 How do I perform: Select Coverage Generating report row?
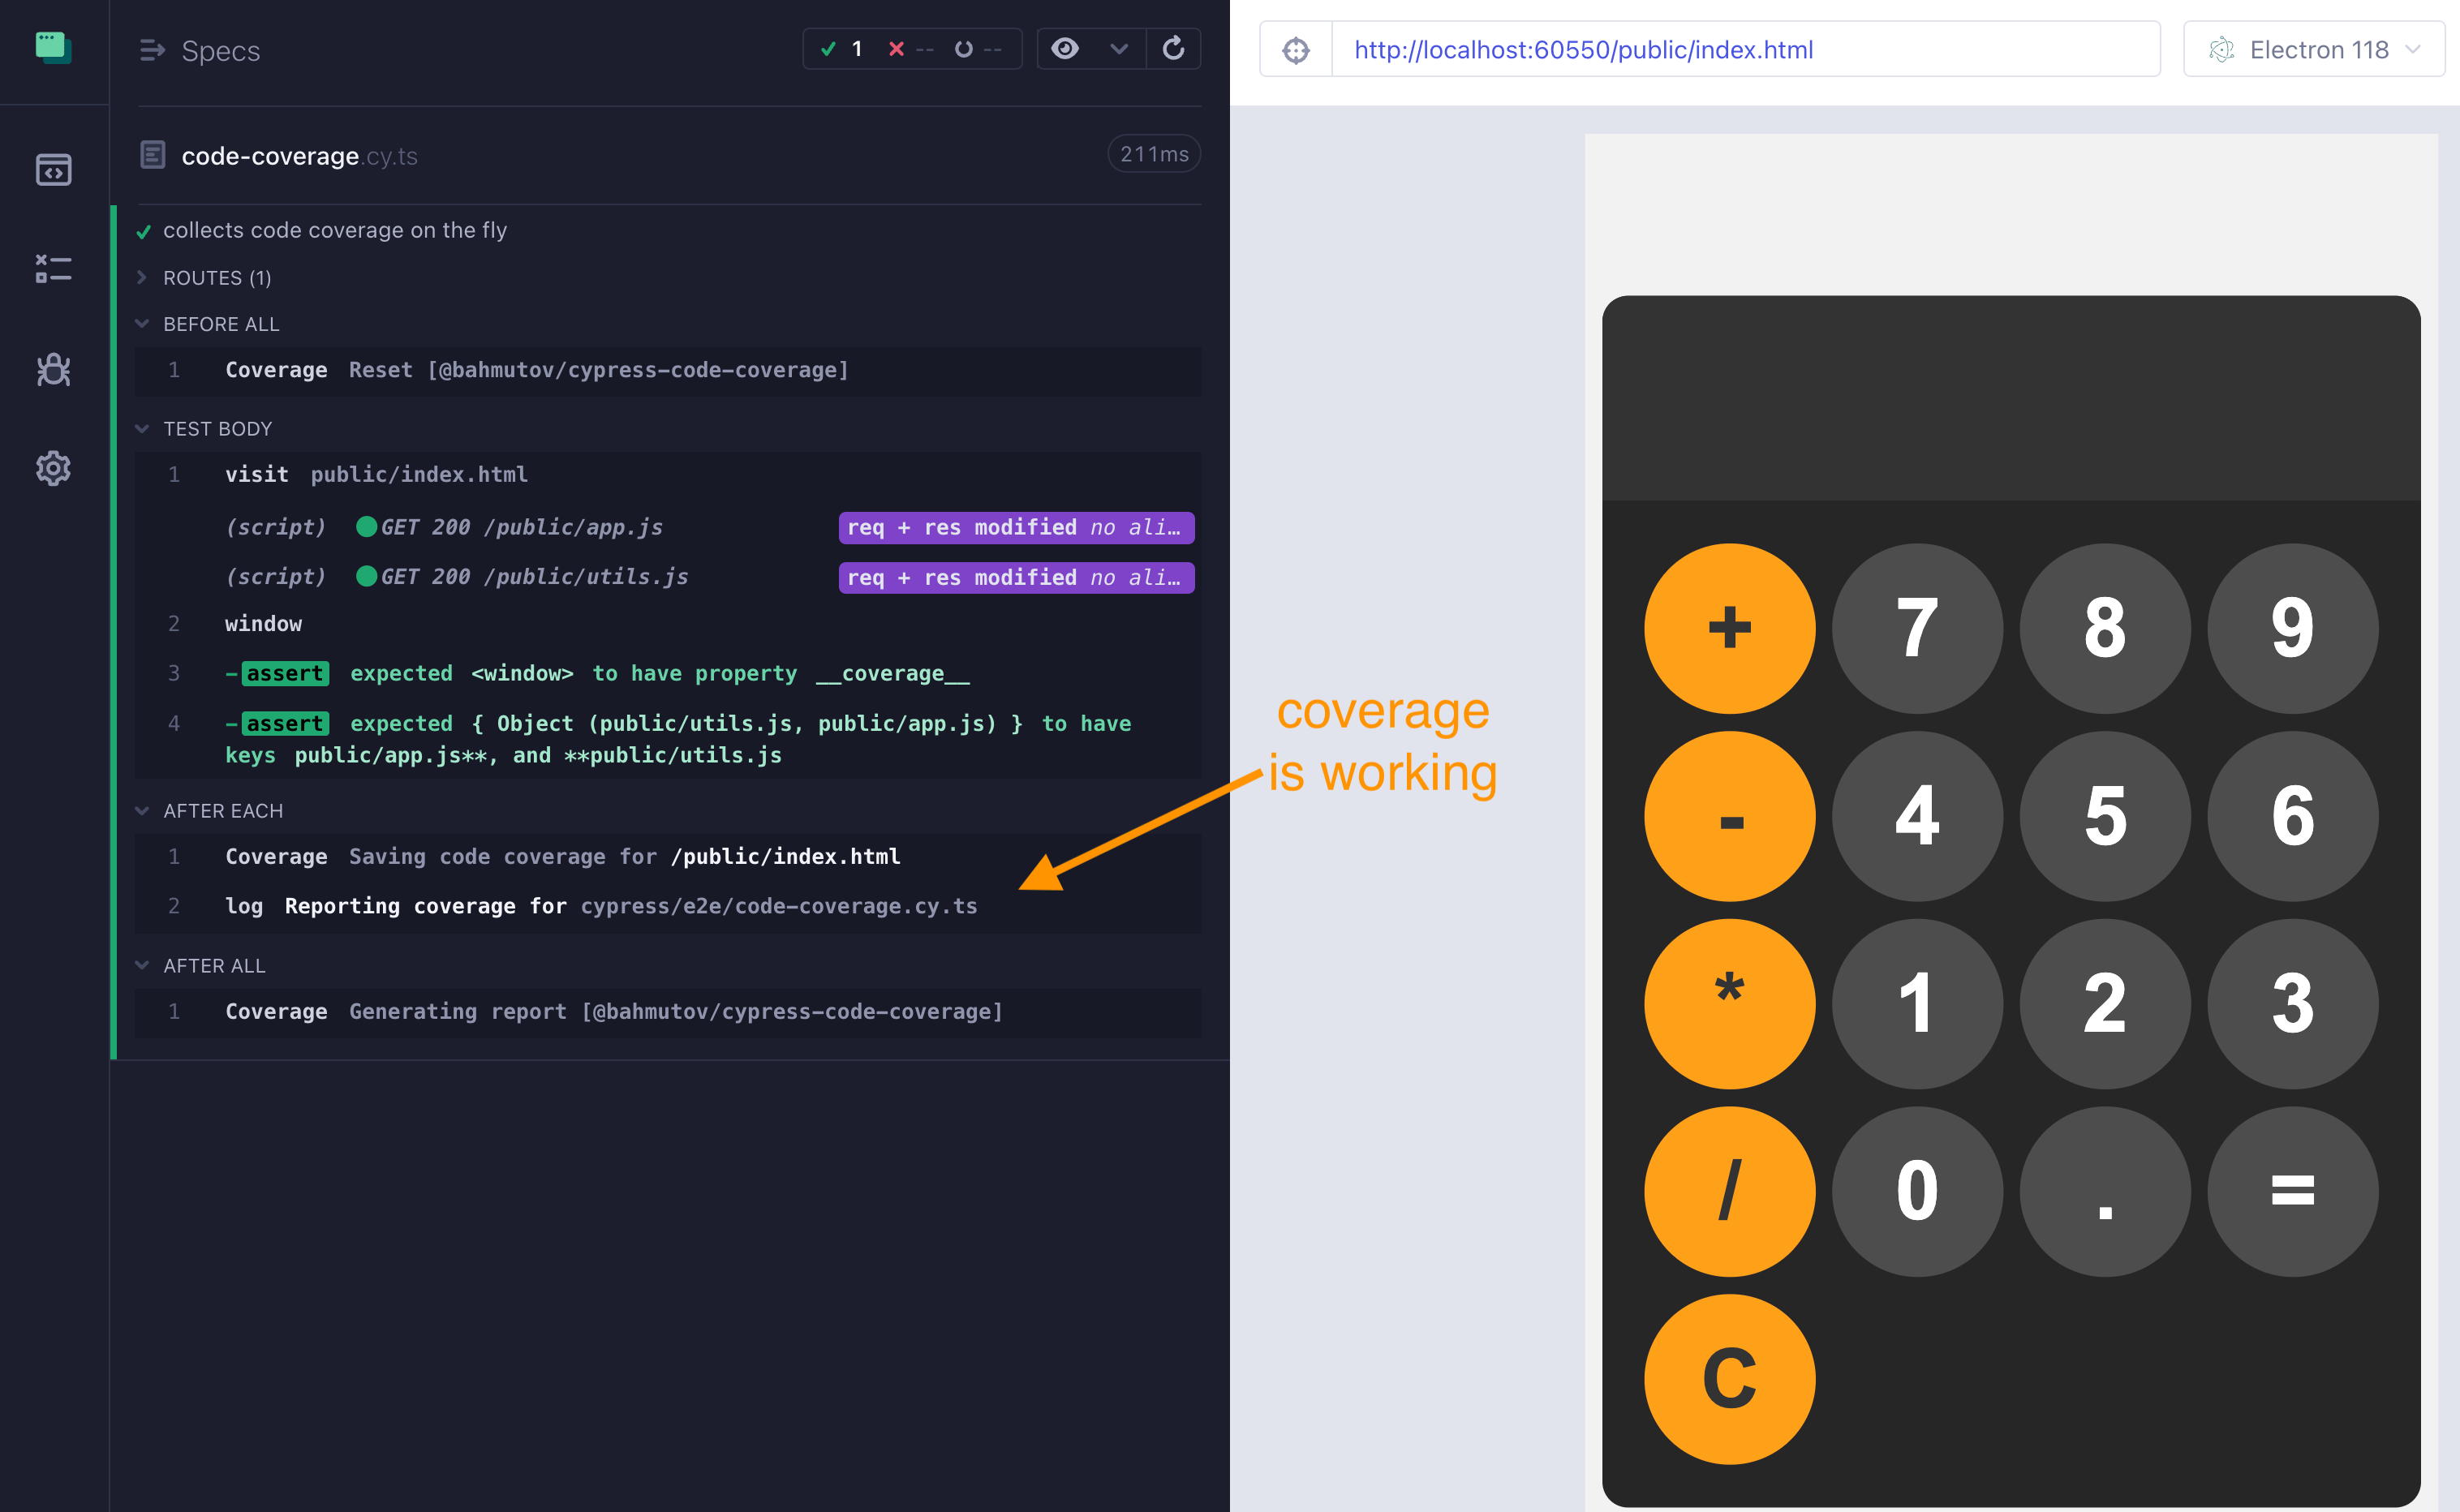point(668,1012)
